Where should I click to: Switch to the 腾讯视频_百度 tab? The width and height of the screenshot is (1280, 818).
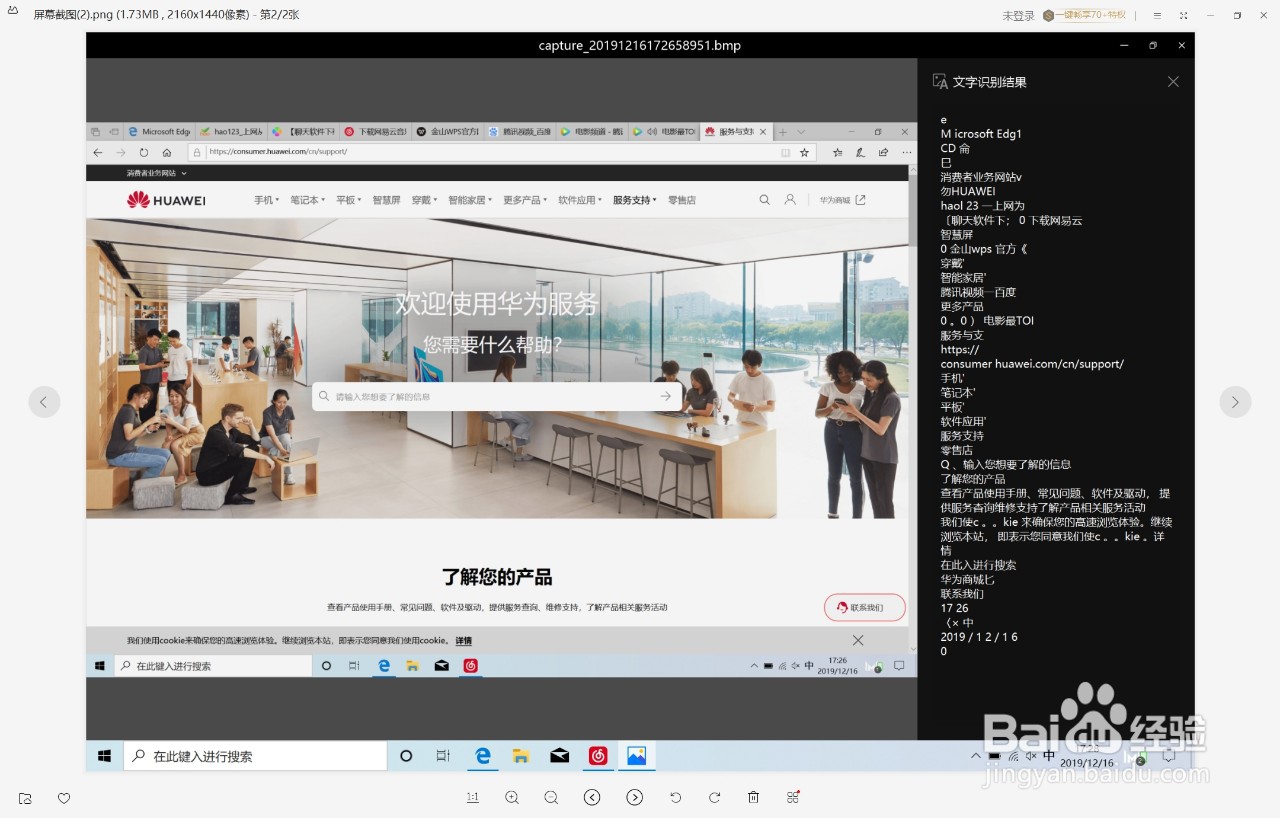click(x=518, y=131)
